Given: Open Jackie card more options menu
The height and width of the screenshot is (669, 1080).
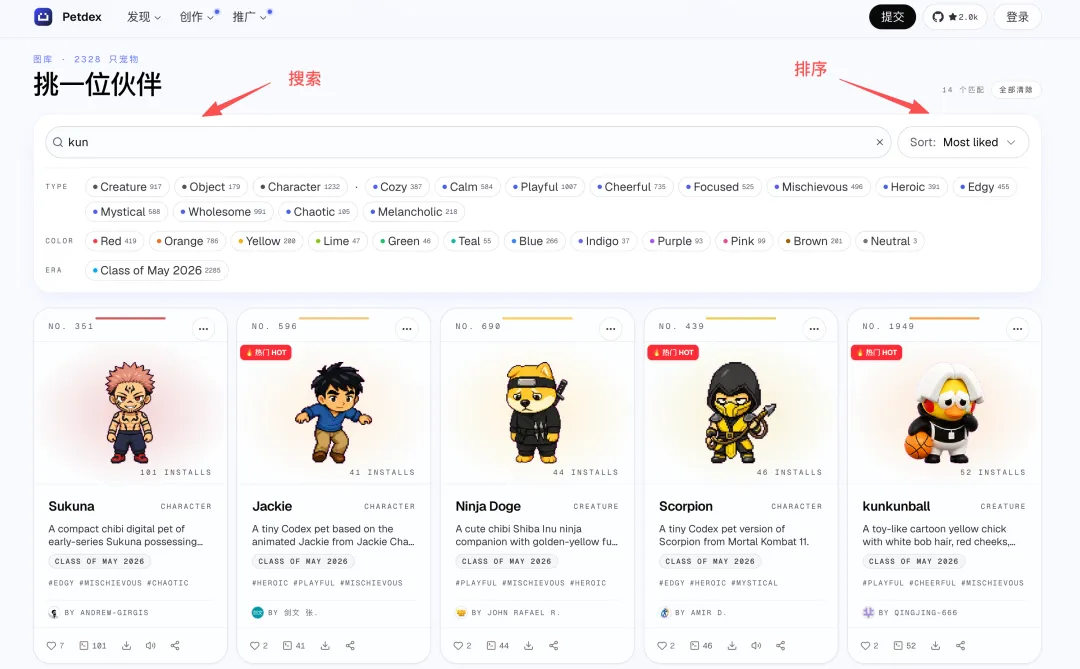Looking at the screenshot, I should (407, 329).
